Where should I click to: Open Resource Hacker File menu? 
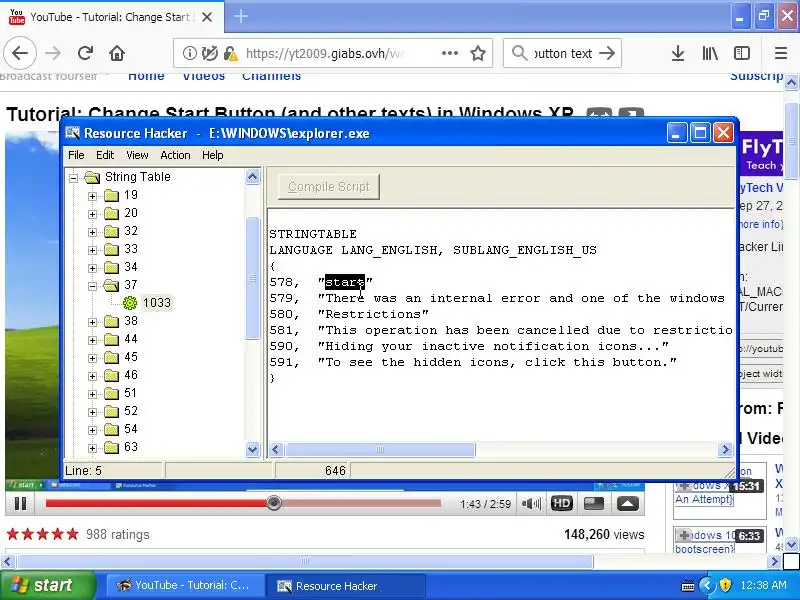[76, 155]
